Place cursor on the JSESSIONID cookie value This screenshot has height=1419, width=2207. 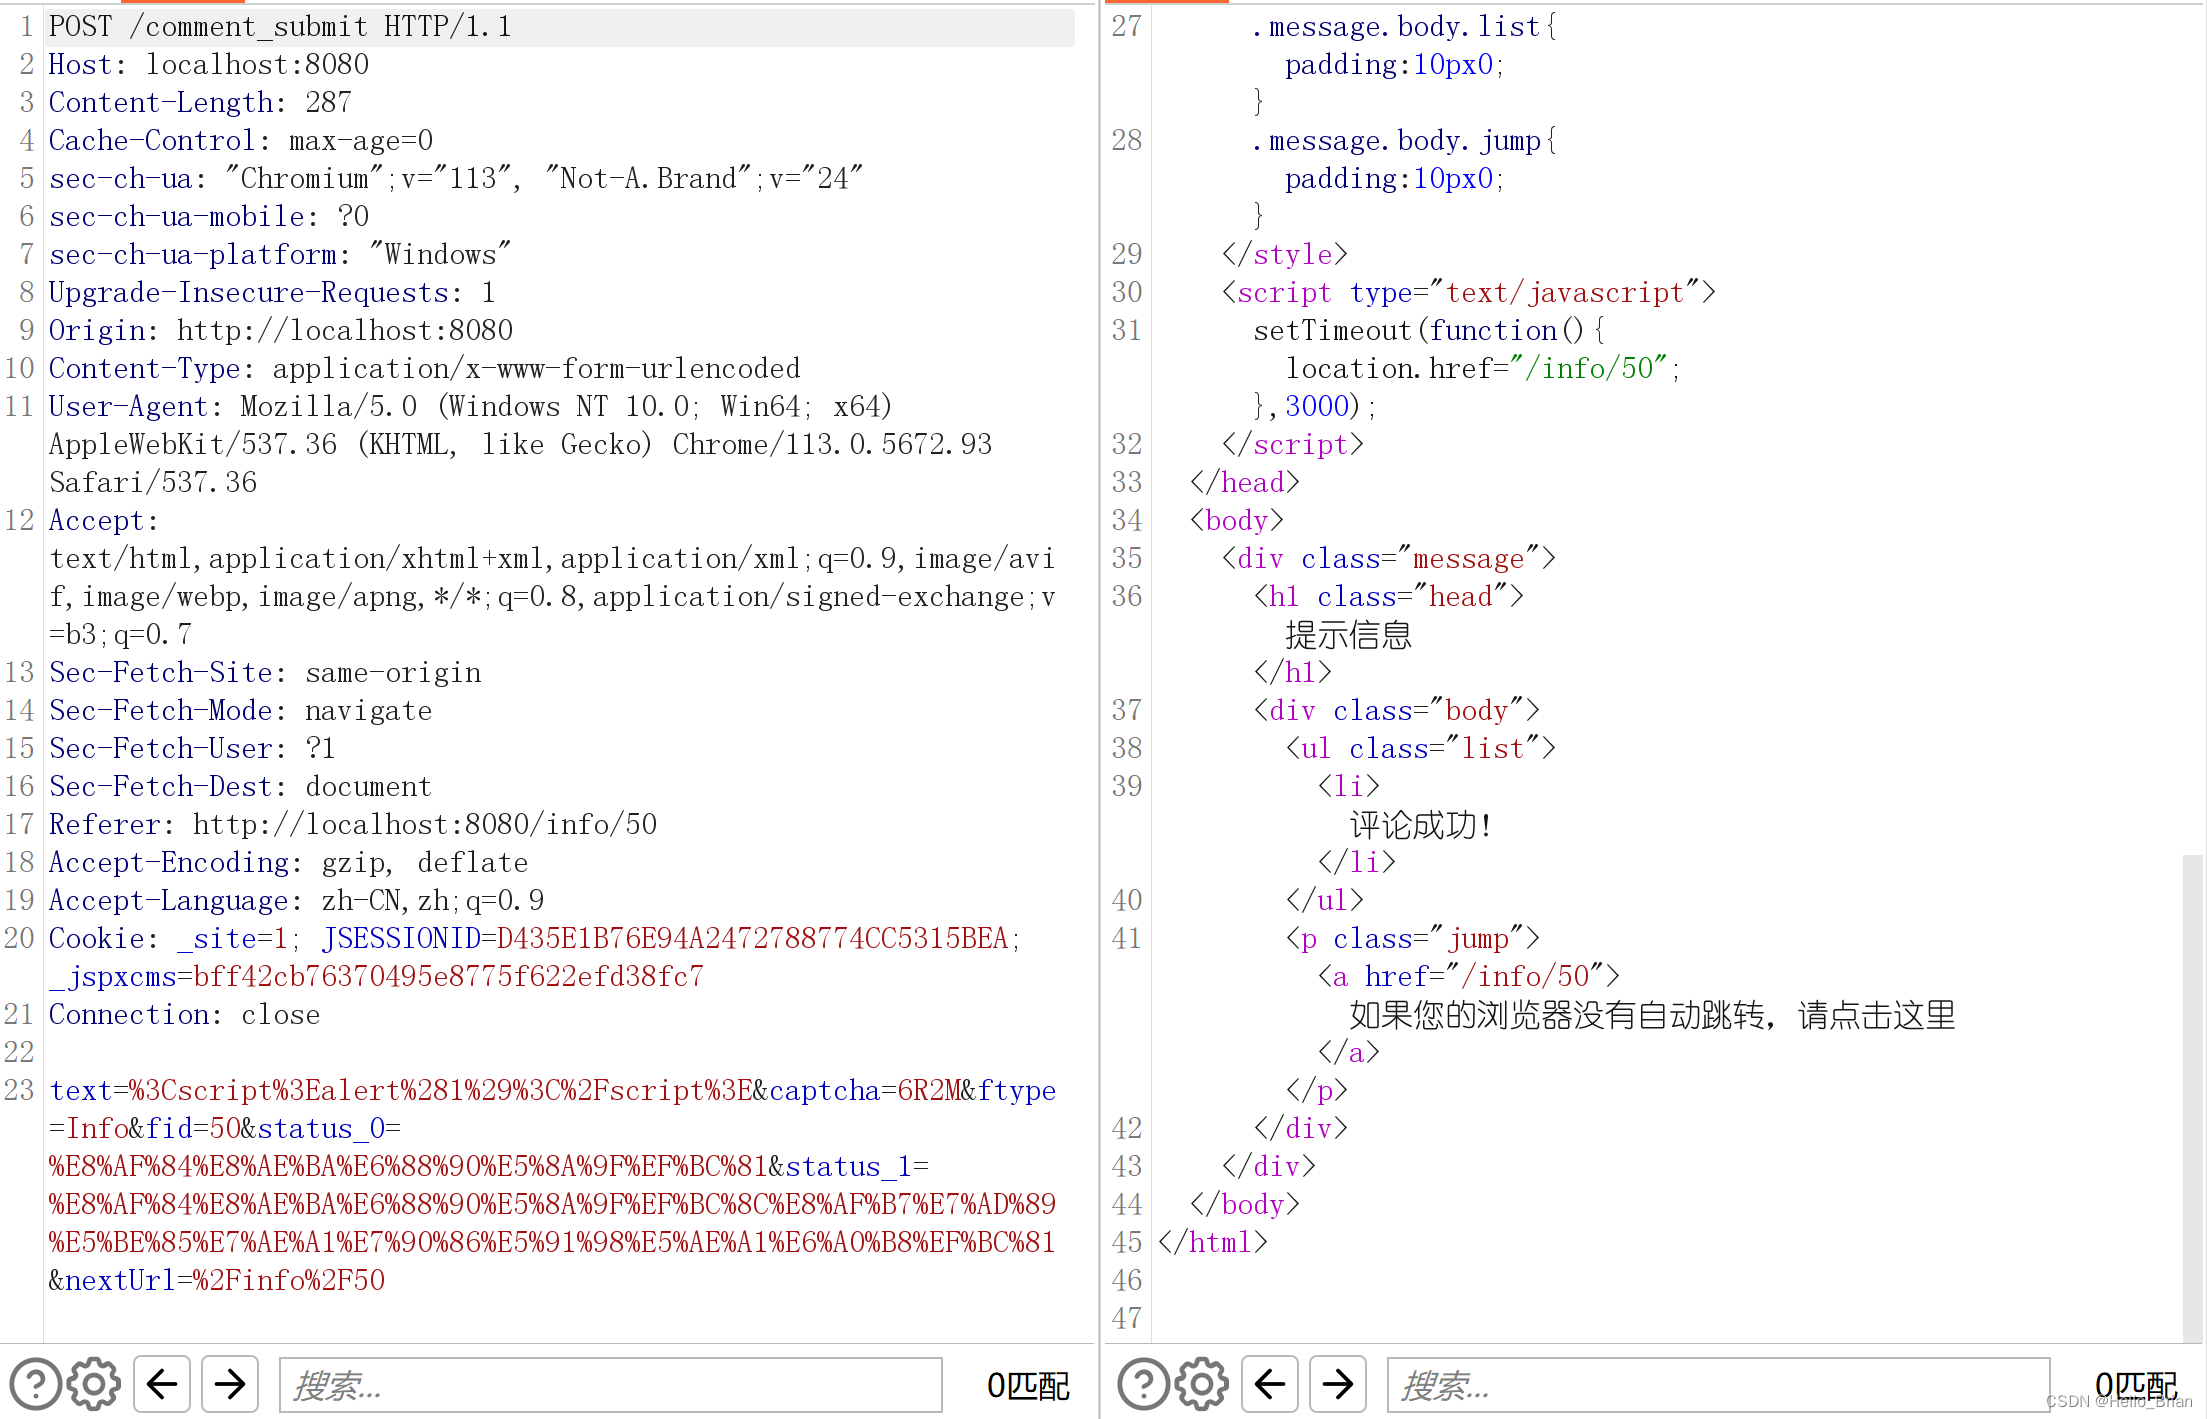(x=750, y=939)
